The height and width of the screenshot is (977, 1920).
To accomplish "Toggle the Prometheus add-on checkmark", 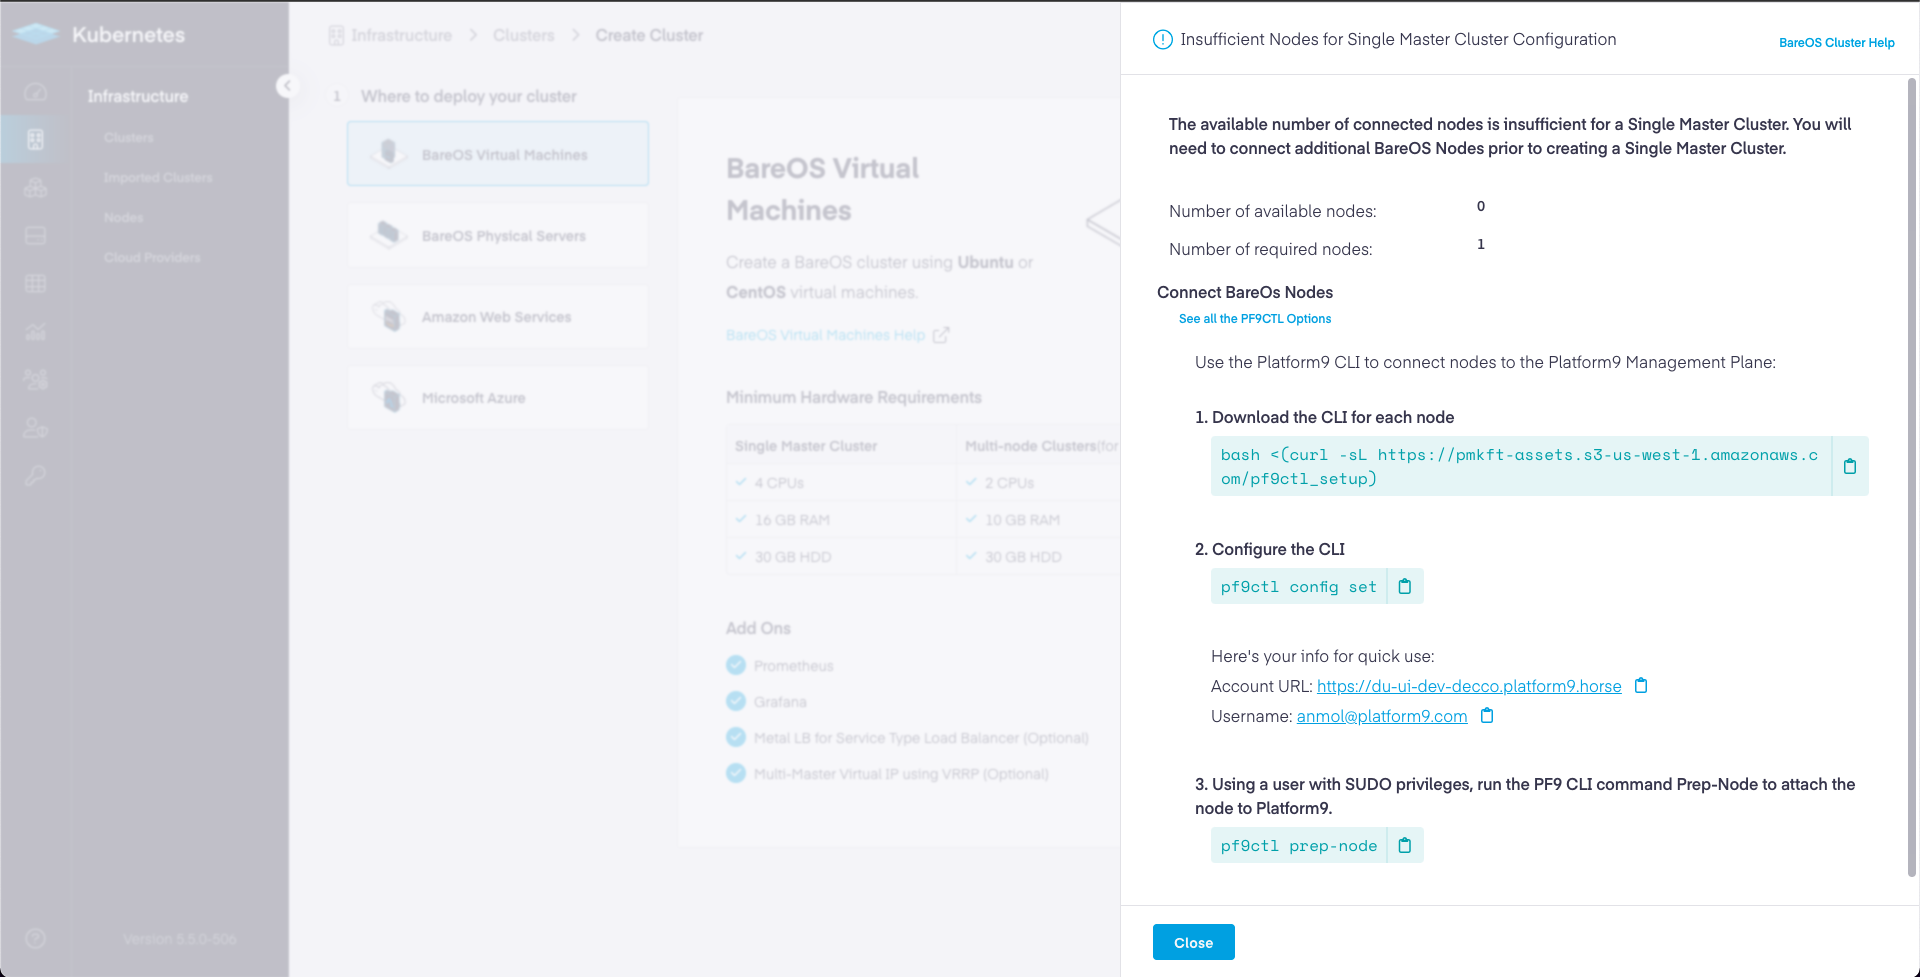I will pos(736,665).
